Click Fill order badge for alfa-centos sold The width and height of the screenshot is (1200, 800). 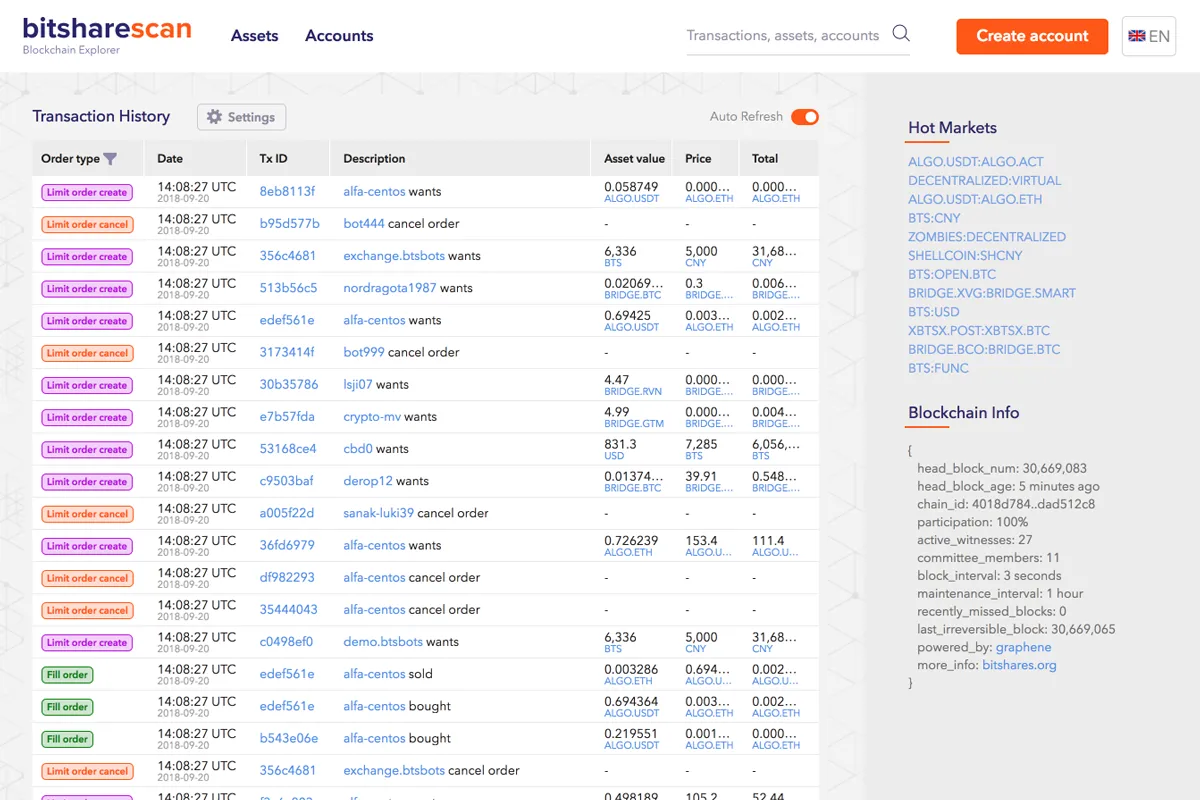(x=67, y=675)
